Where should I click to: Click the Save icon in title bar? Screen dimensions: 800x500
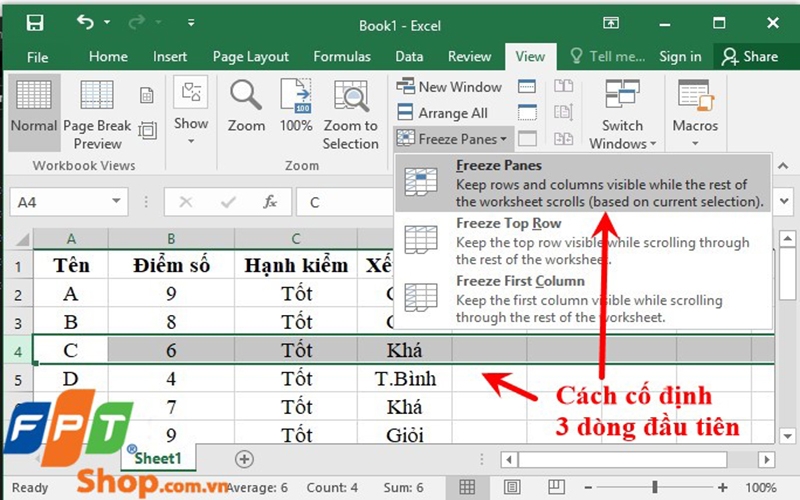click(x=35, y=22)
